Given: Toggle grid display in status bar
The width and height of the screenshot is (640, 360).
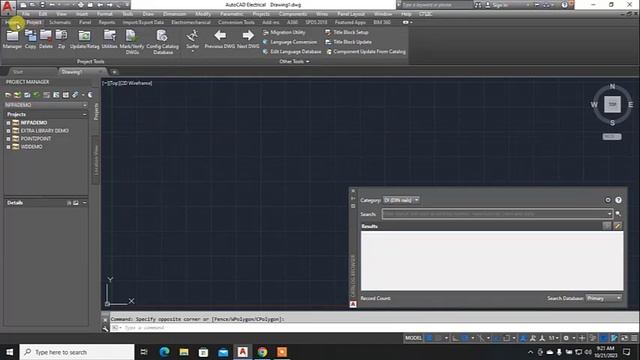Looking at the screenshot, I should click(429, 338).
